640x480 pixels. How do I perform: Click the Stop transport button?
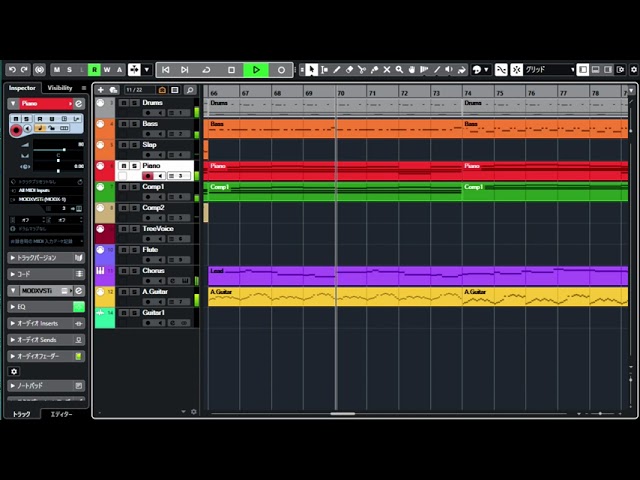pos(231,70)
